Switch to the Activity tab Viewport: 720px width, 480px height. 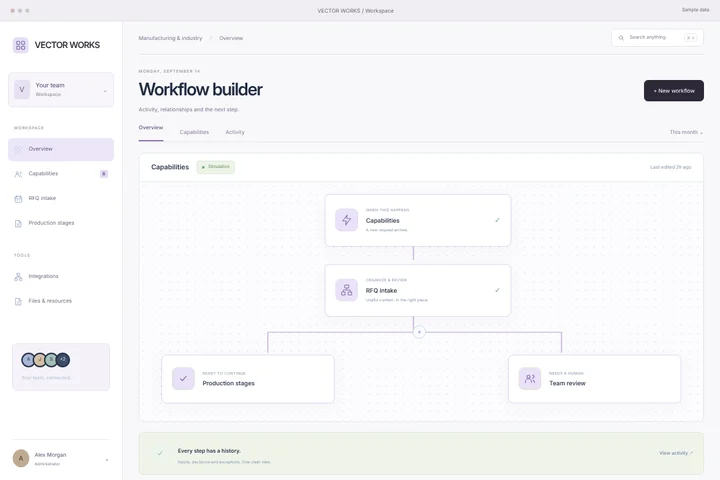click(235, 132)
